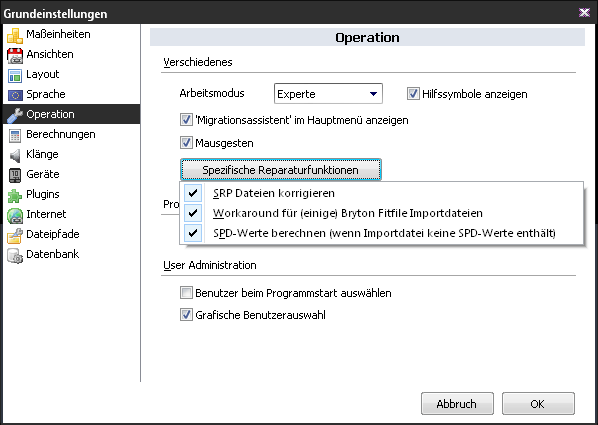Toggle Hilfssymbole anzeigen checkbox
Image resolution: width=598 pixels, height=425 pixels.
click(x=413, y=94)
